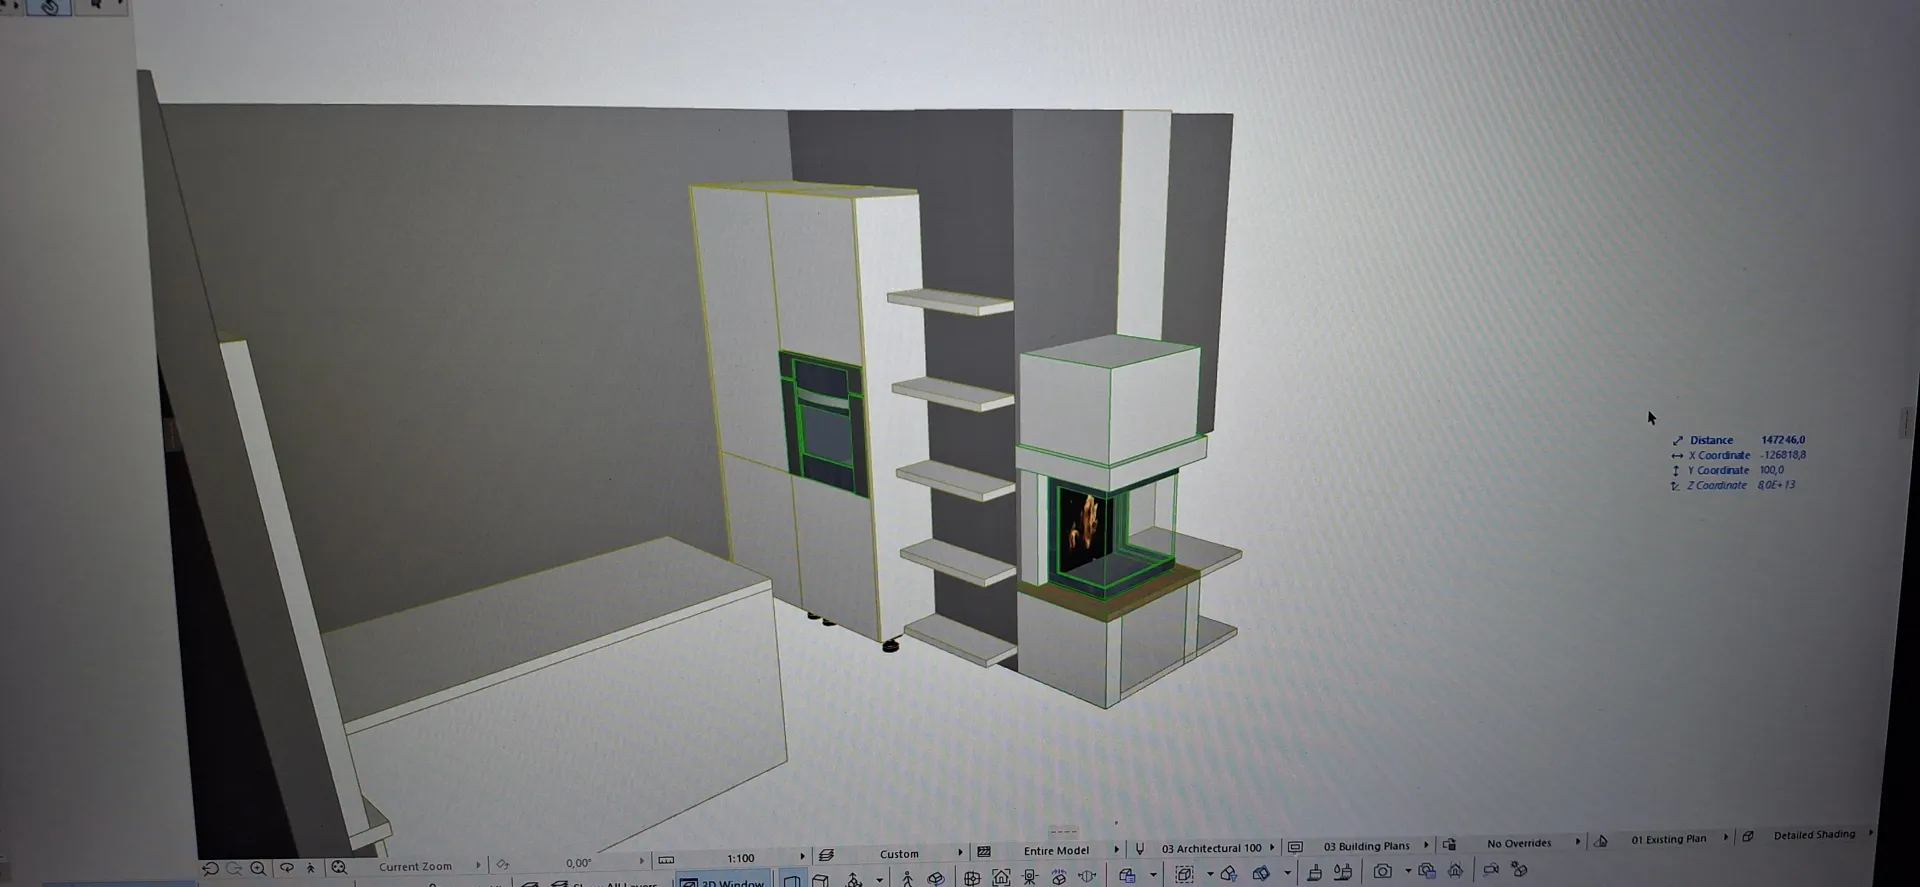Image resolution: width=1920 pixels, height=887 pixels.
Task: Expand the Entire Model partial display popup
Action: [1116, 850]
